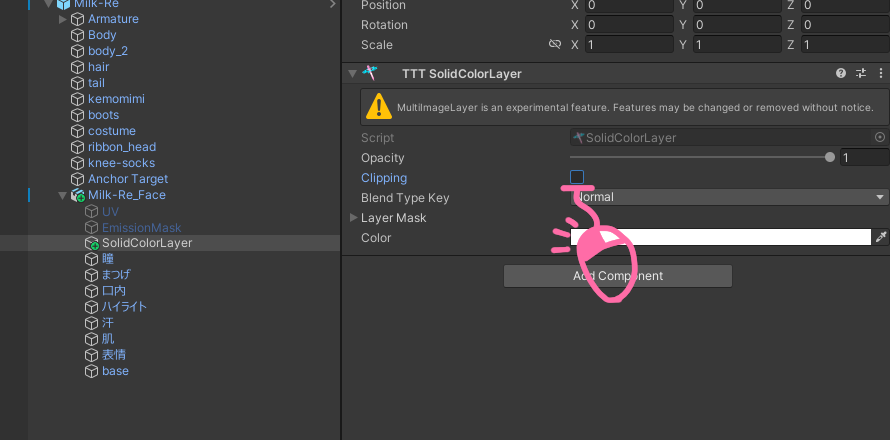890x440 pixels.
Task: Click the Opacity value input field
Action: click(x=864, y=158)
